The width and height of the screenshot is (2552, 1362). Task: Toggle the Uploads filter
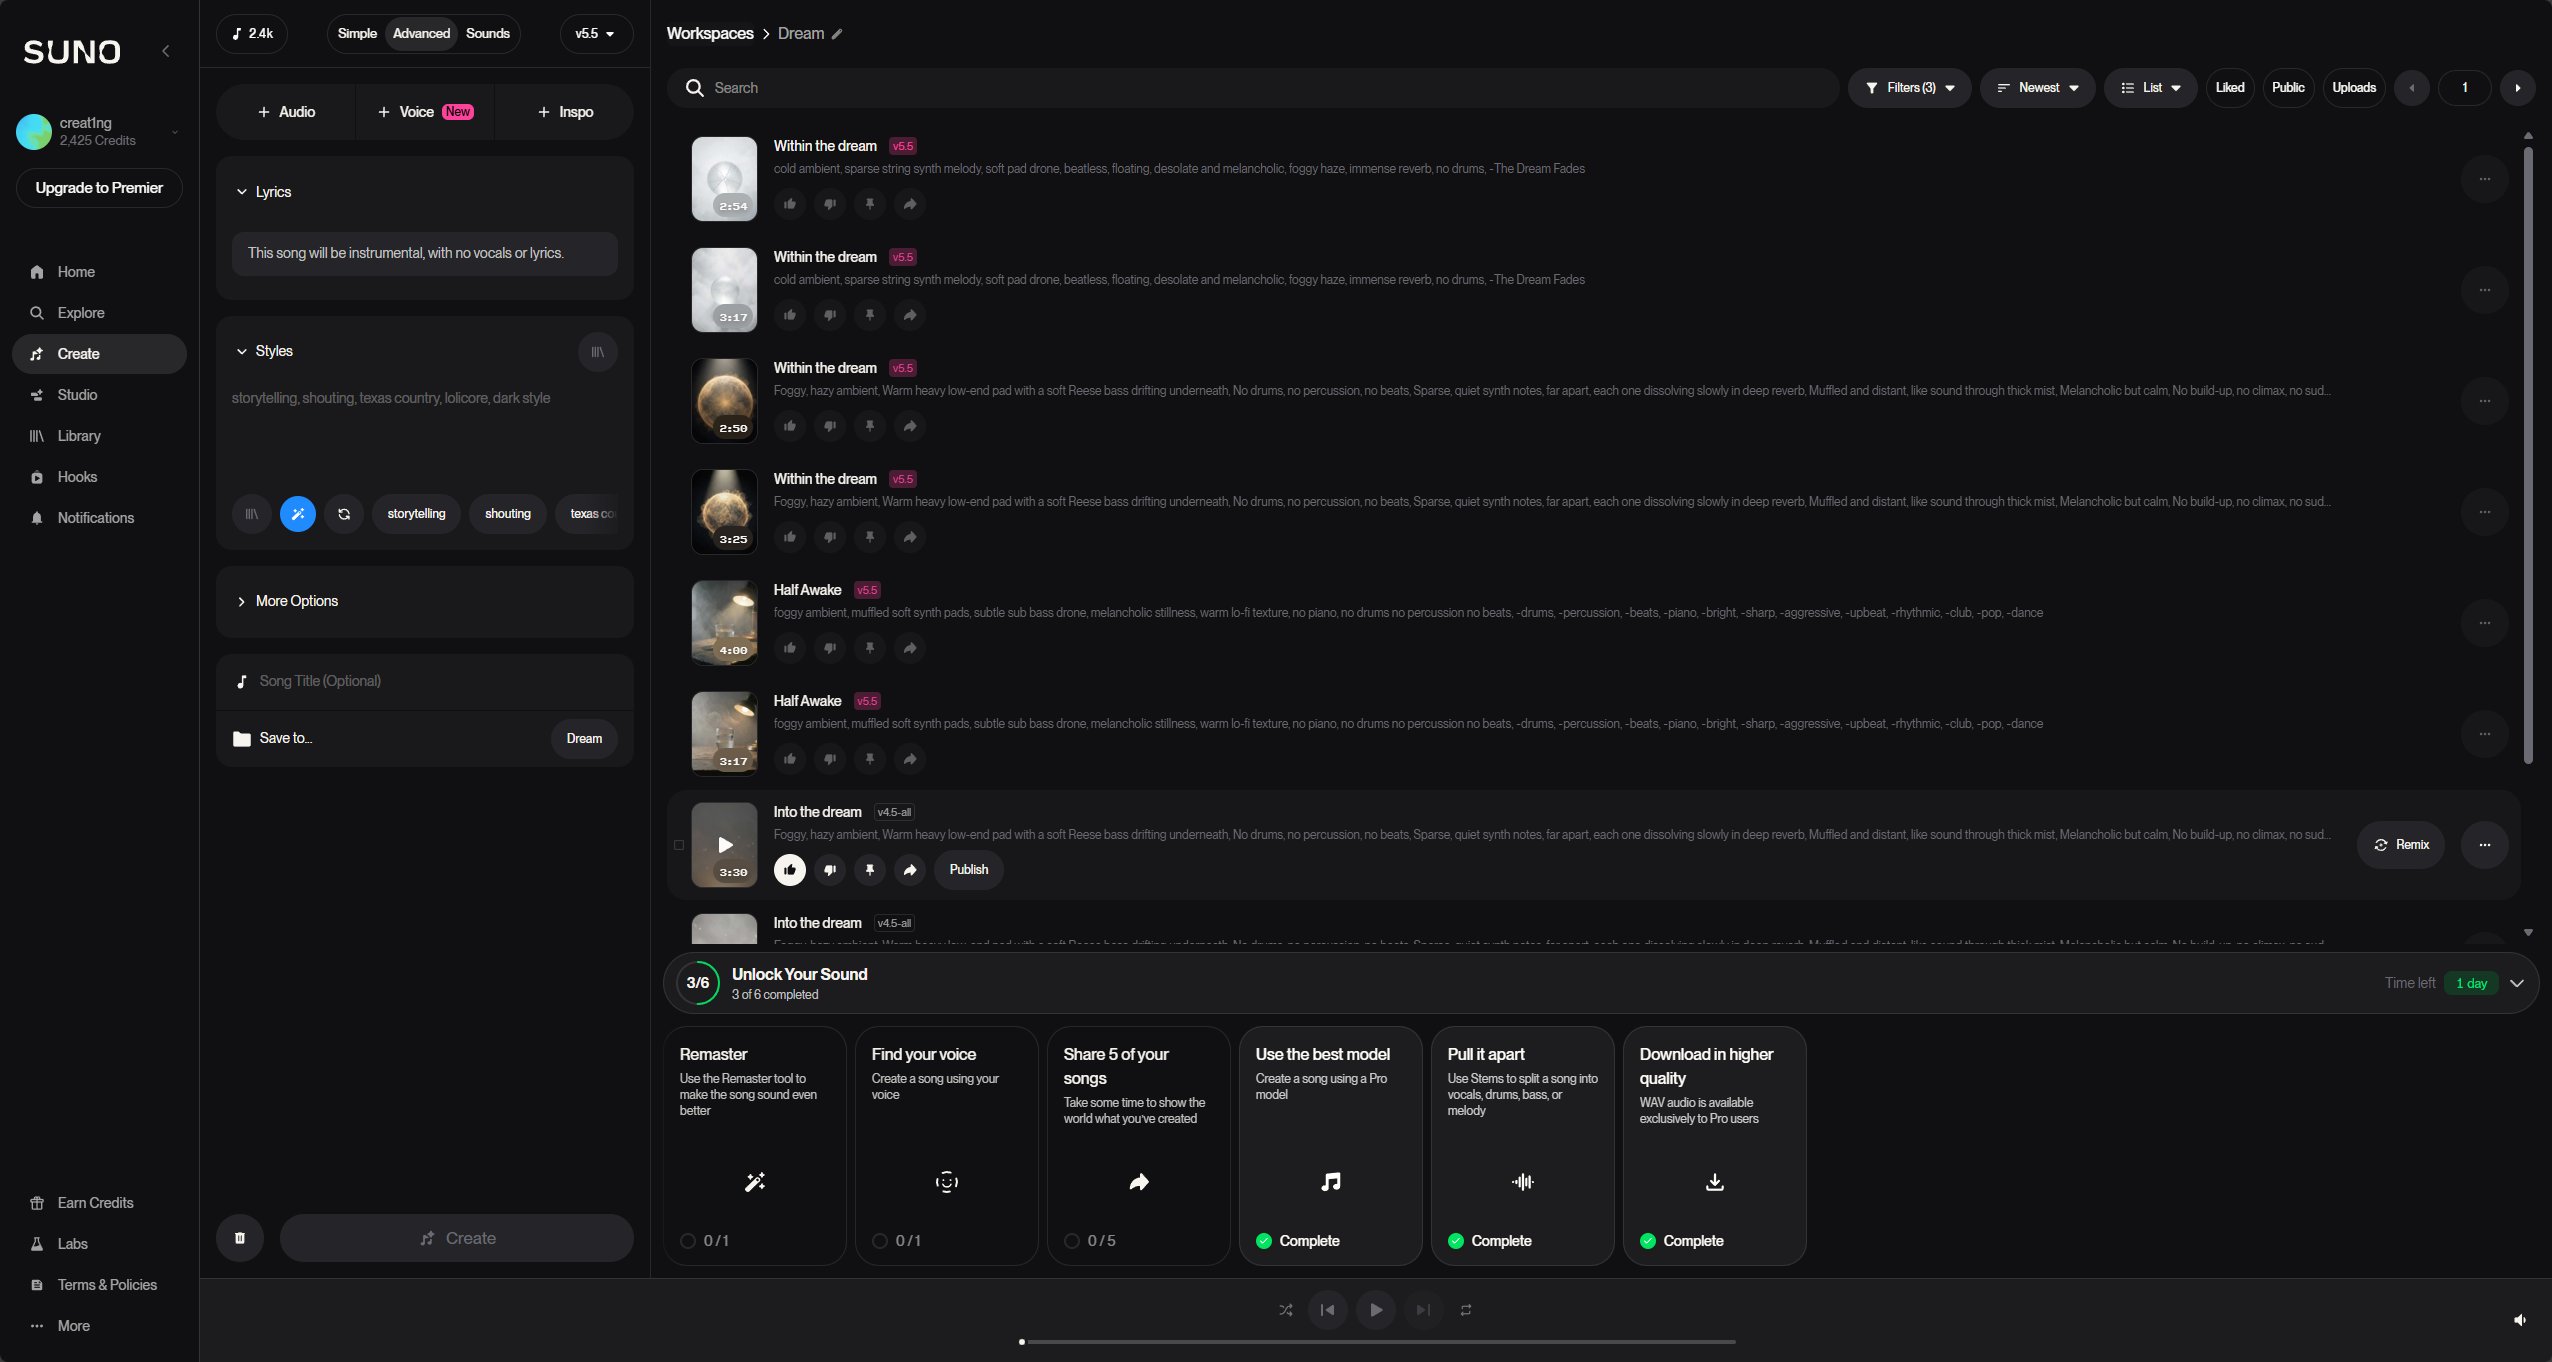click(2354, 88)
